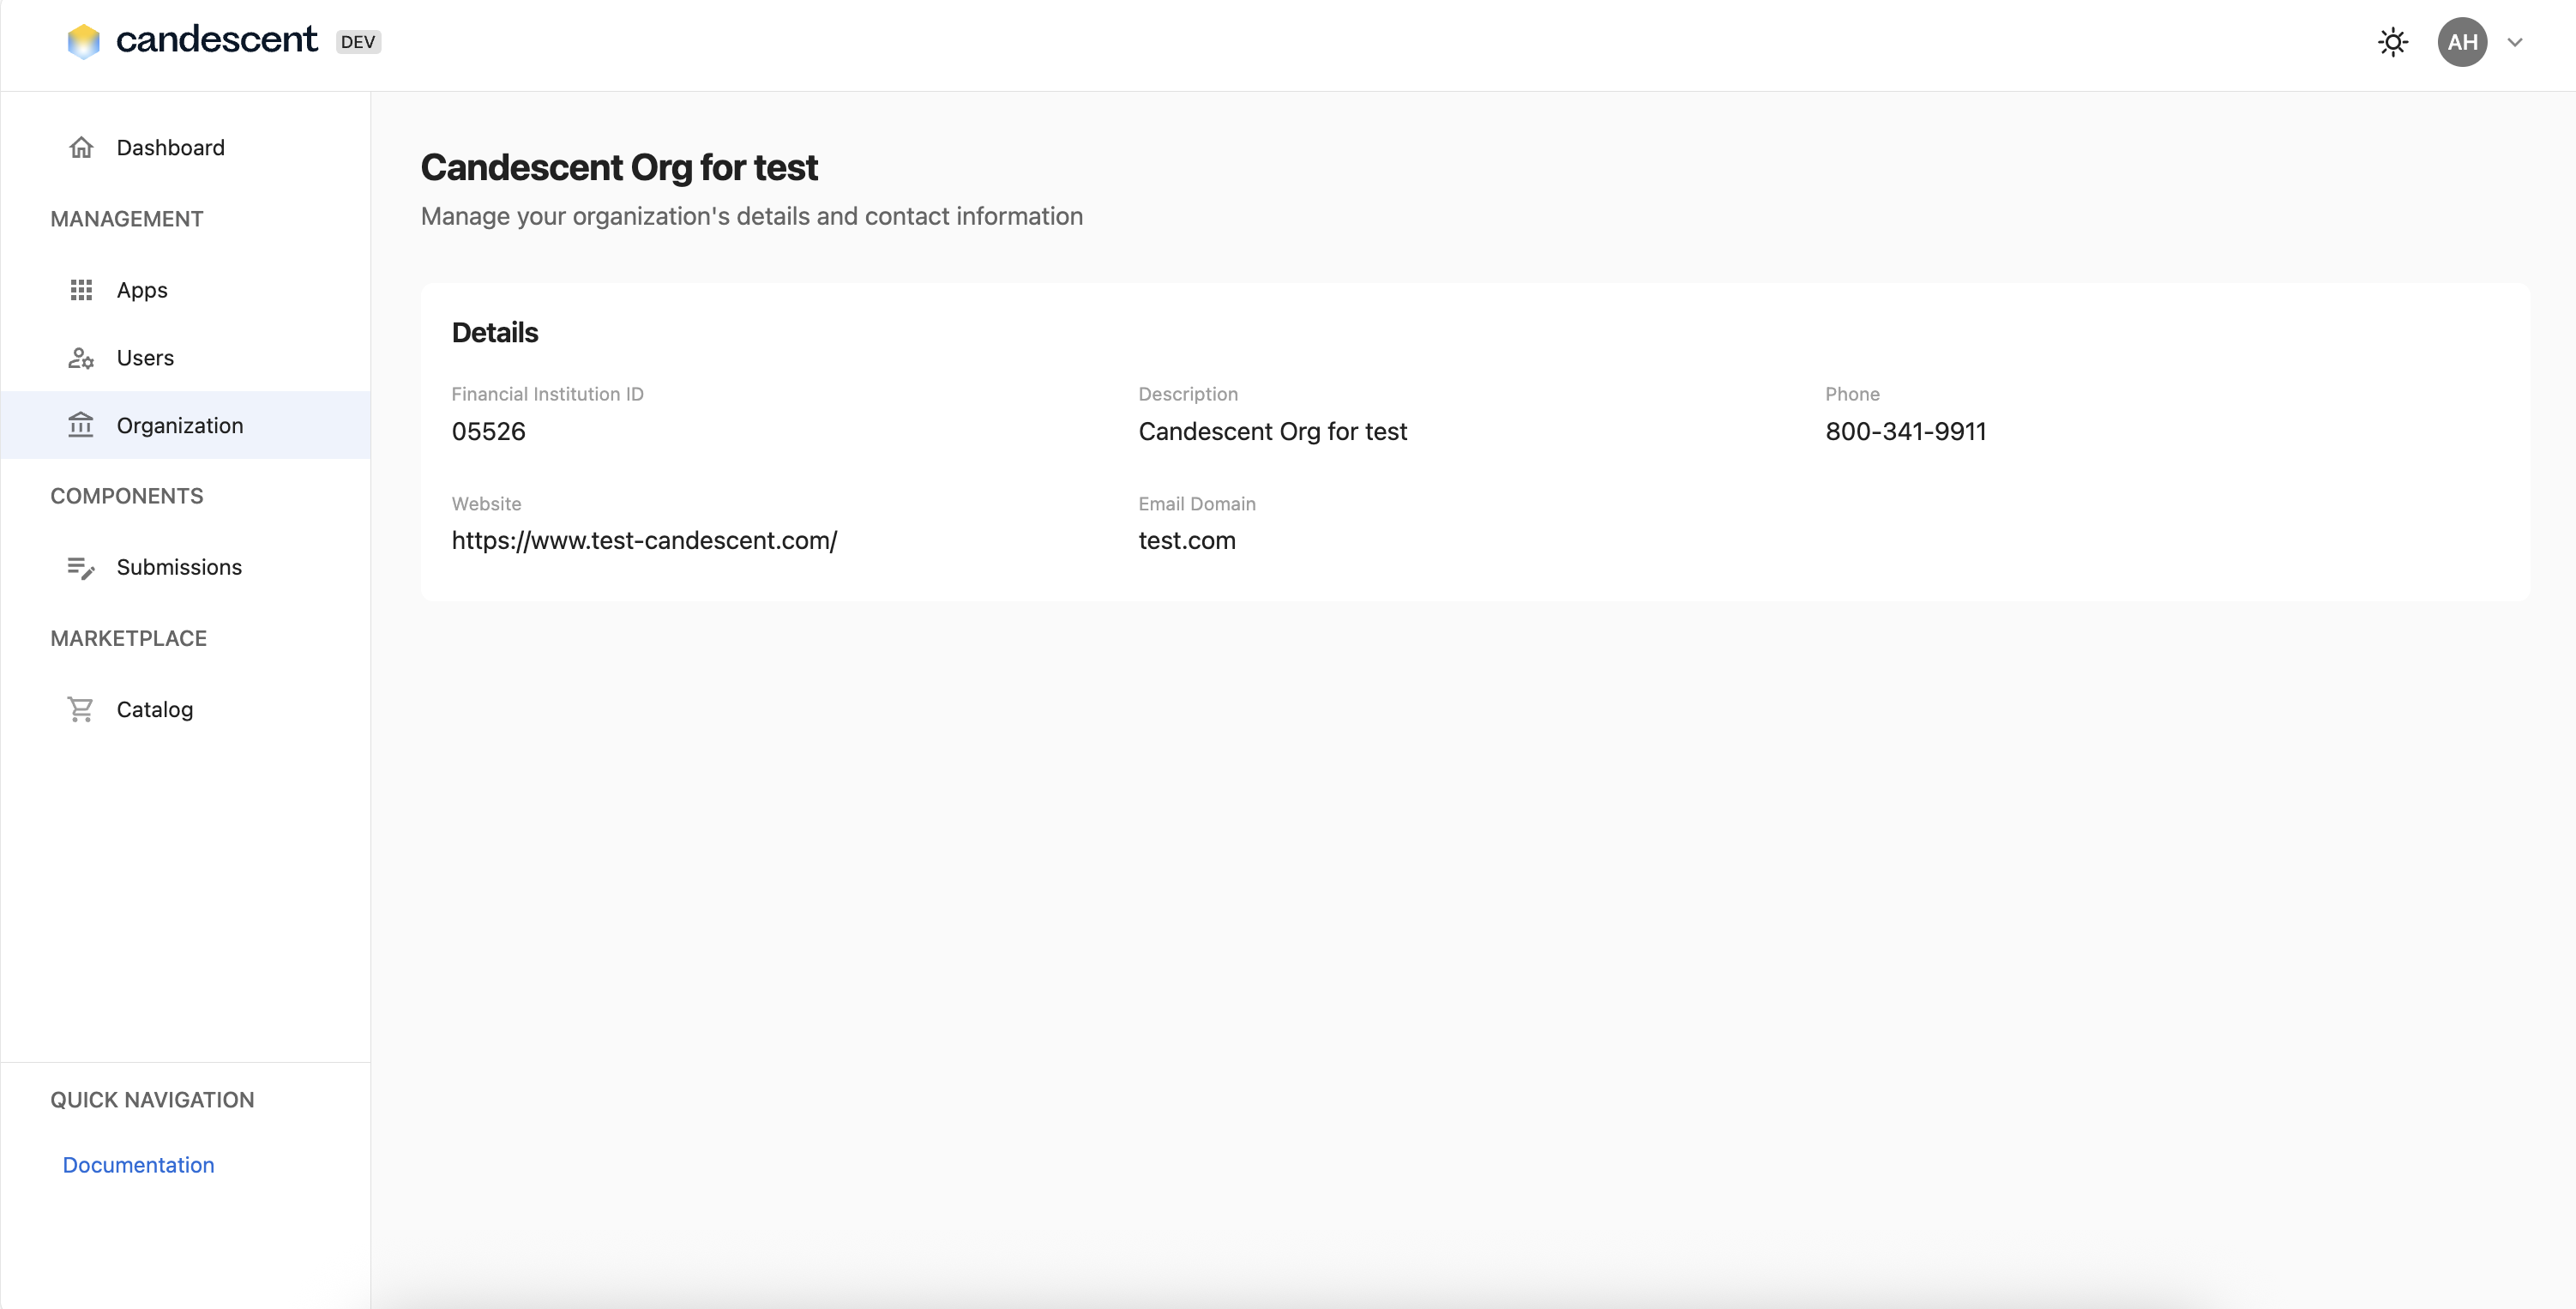The height and width of the screenshot is (1309, 2576).
Task: Open Catalog under Marketplace
Action: pos(156,709)
